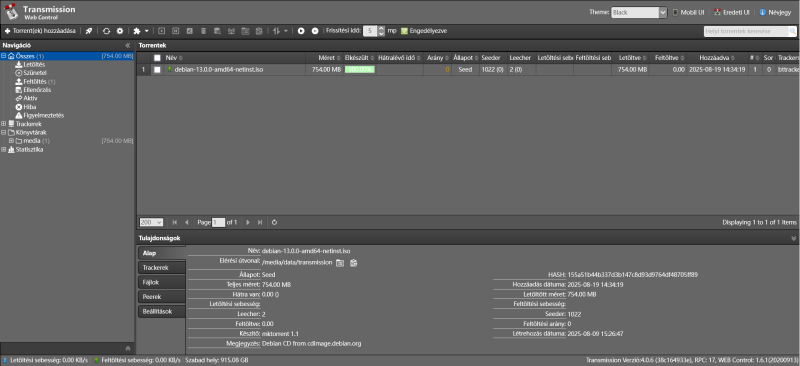Click the green 100% progress bar
Viewport: 800px width, 366px height.
359,69
